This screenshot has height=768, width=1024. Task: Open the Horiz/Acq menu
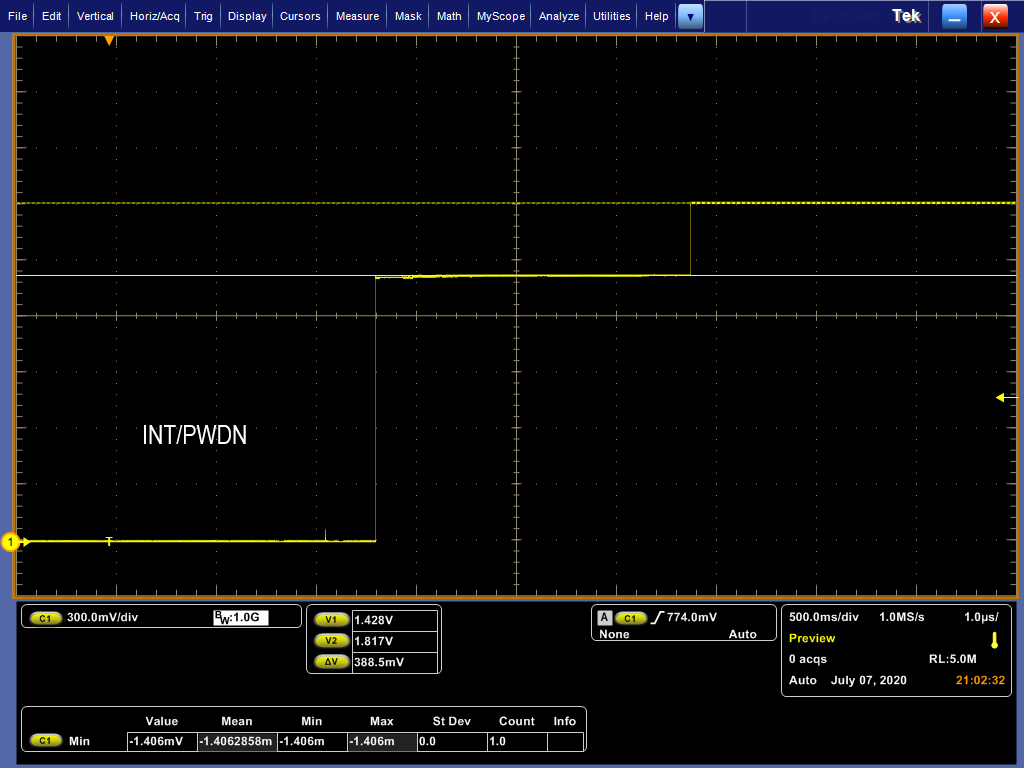pyautogui.click(x=155, y=16)
